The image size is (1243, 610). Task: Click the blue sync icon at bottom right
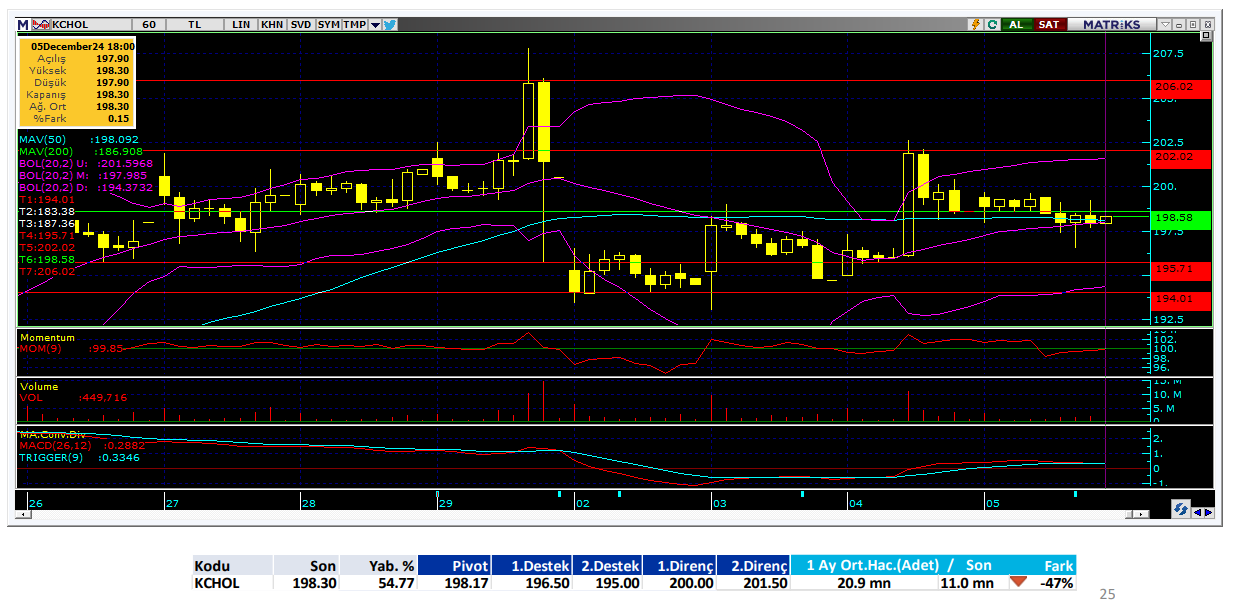[x=1181, y=509]
